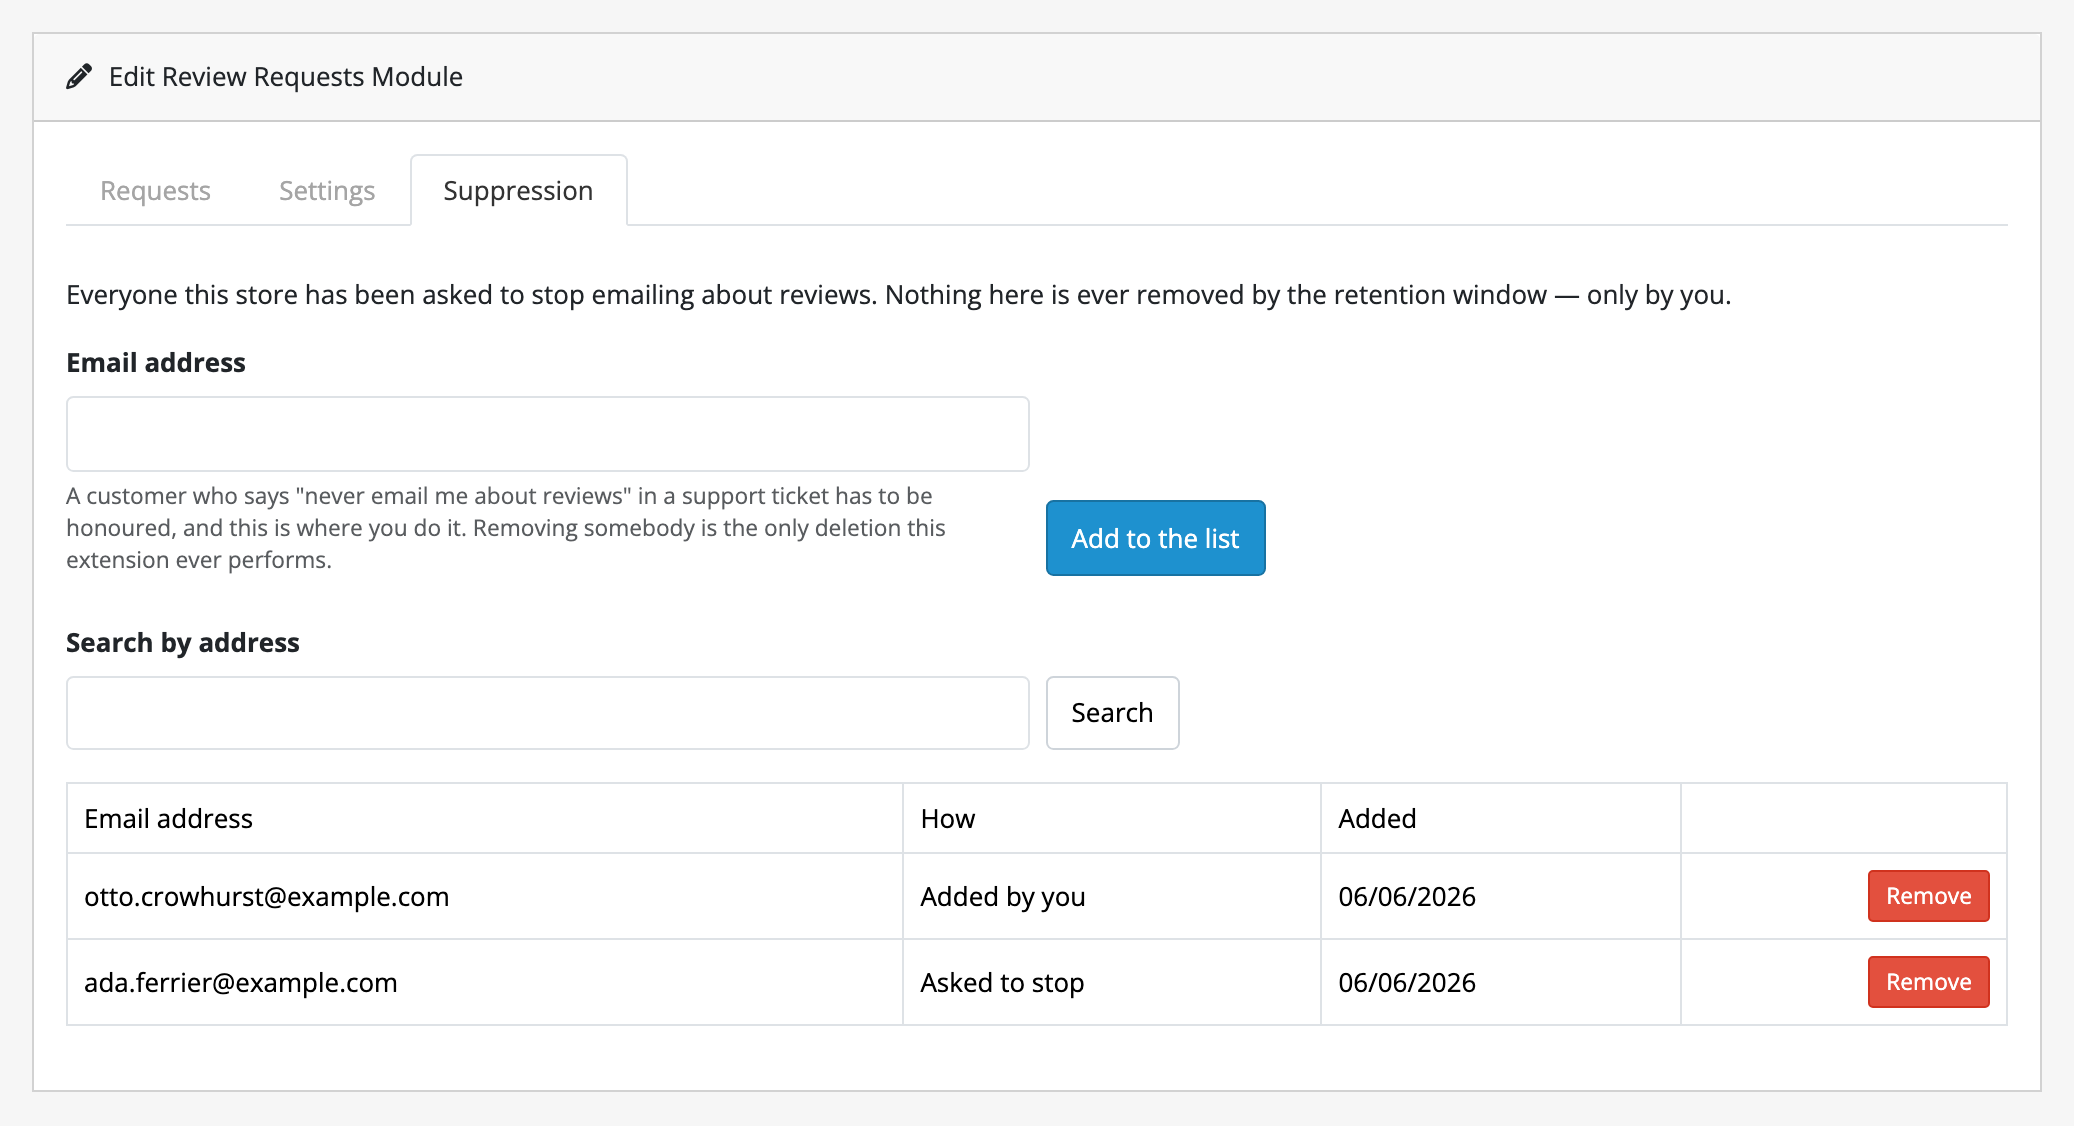Click the 'Edit Review Requests Module' heading
The width and height of the screenshot is (2074, 1126).
click(x=286, y=77)
